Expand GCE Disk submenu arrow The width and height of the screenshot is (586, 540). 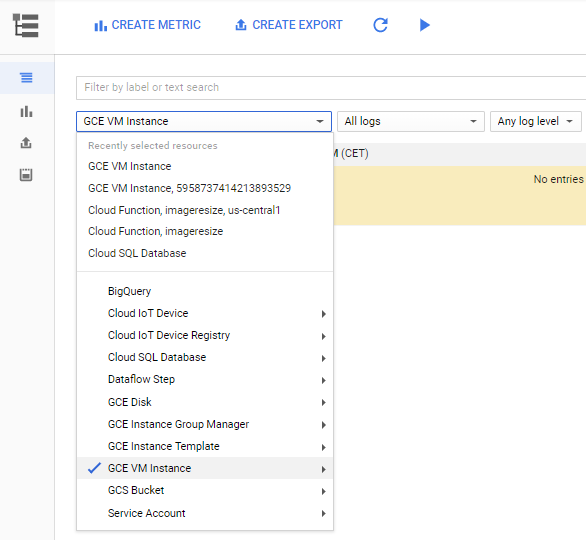click(324, 402)
